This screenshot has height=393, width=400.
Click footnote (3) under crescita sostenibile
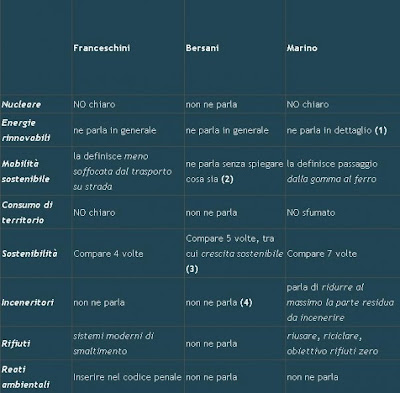point(192,269)
